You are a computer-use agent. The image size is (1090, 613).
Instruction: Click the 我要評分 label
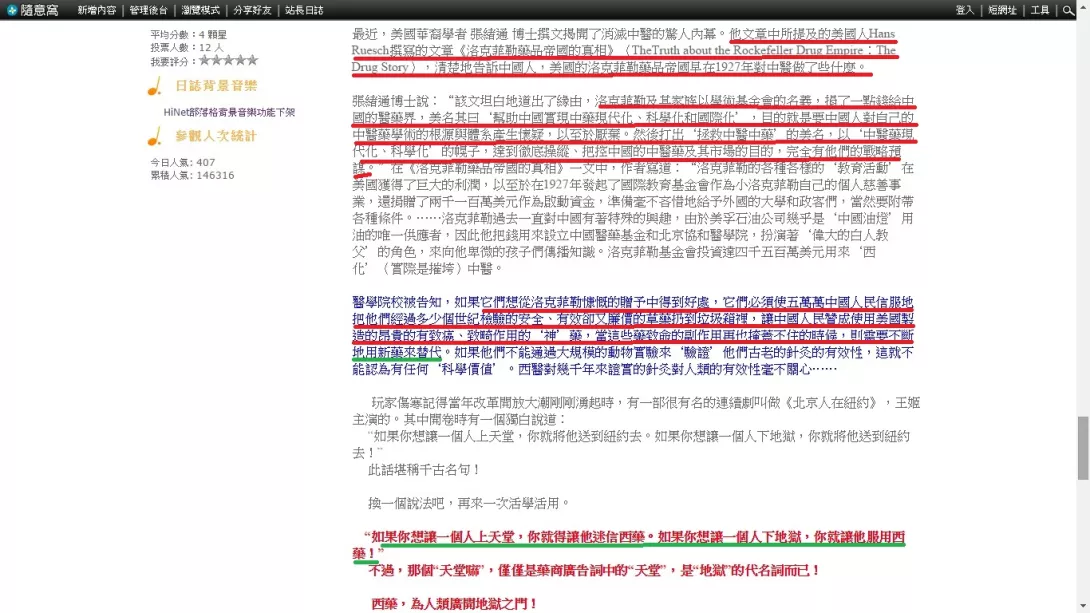pyautogui.click(x=172, y=61)
